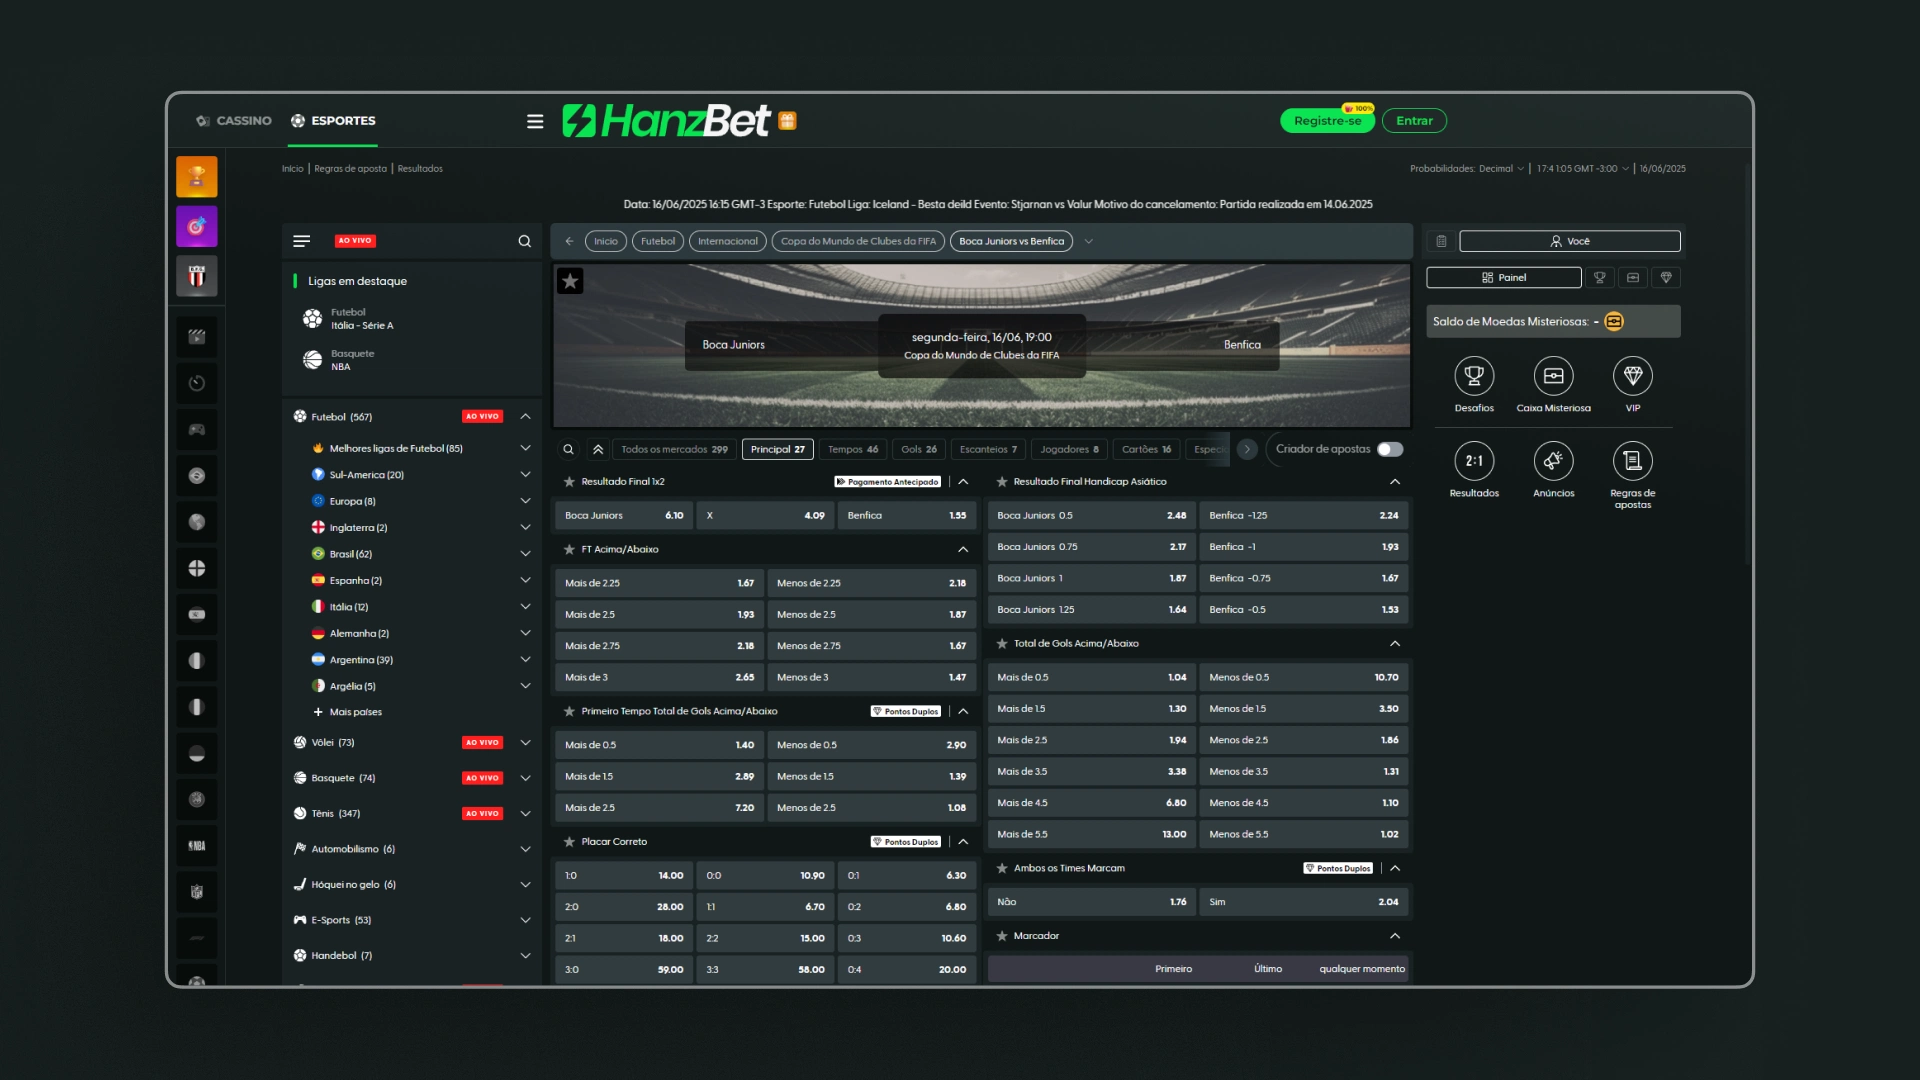Image resolution: width=1920 pixels, height=1080 pixels.
Task: Expand the Brasil (62) leagues
Action: pyautogui.click(x=525, y=554)
